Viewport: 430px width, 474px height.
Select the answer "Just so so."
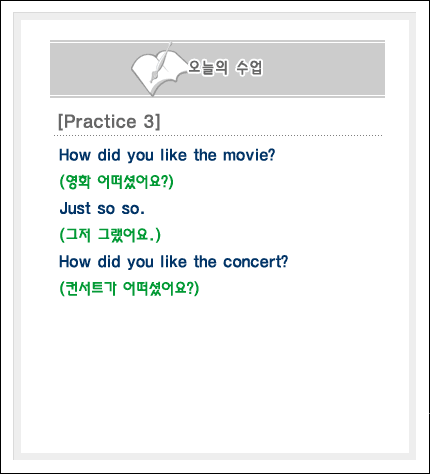102,209
